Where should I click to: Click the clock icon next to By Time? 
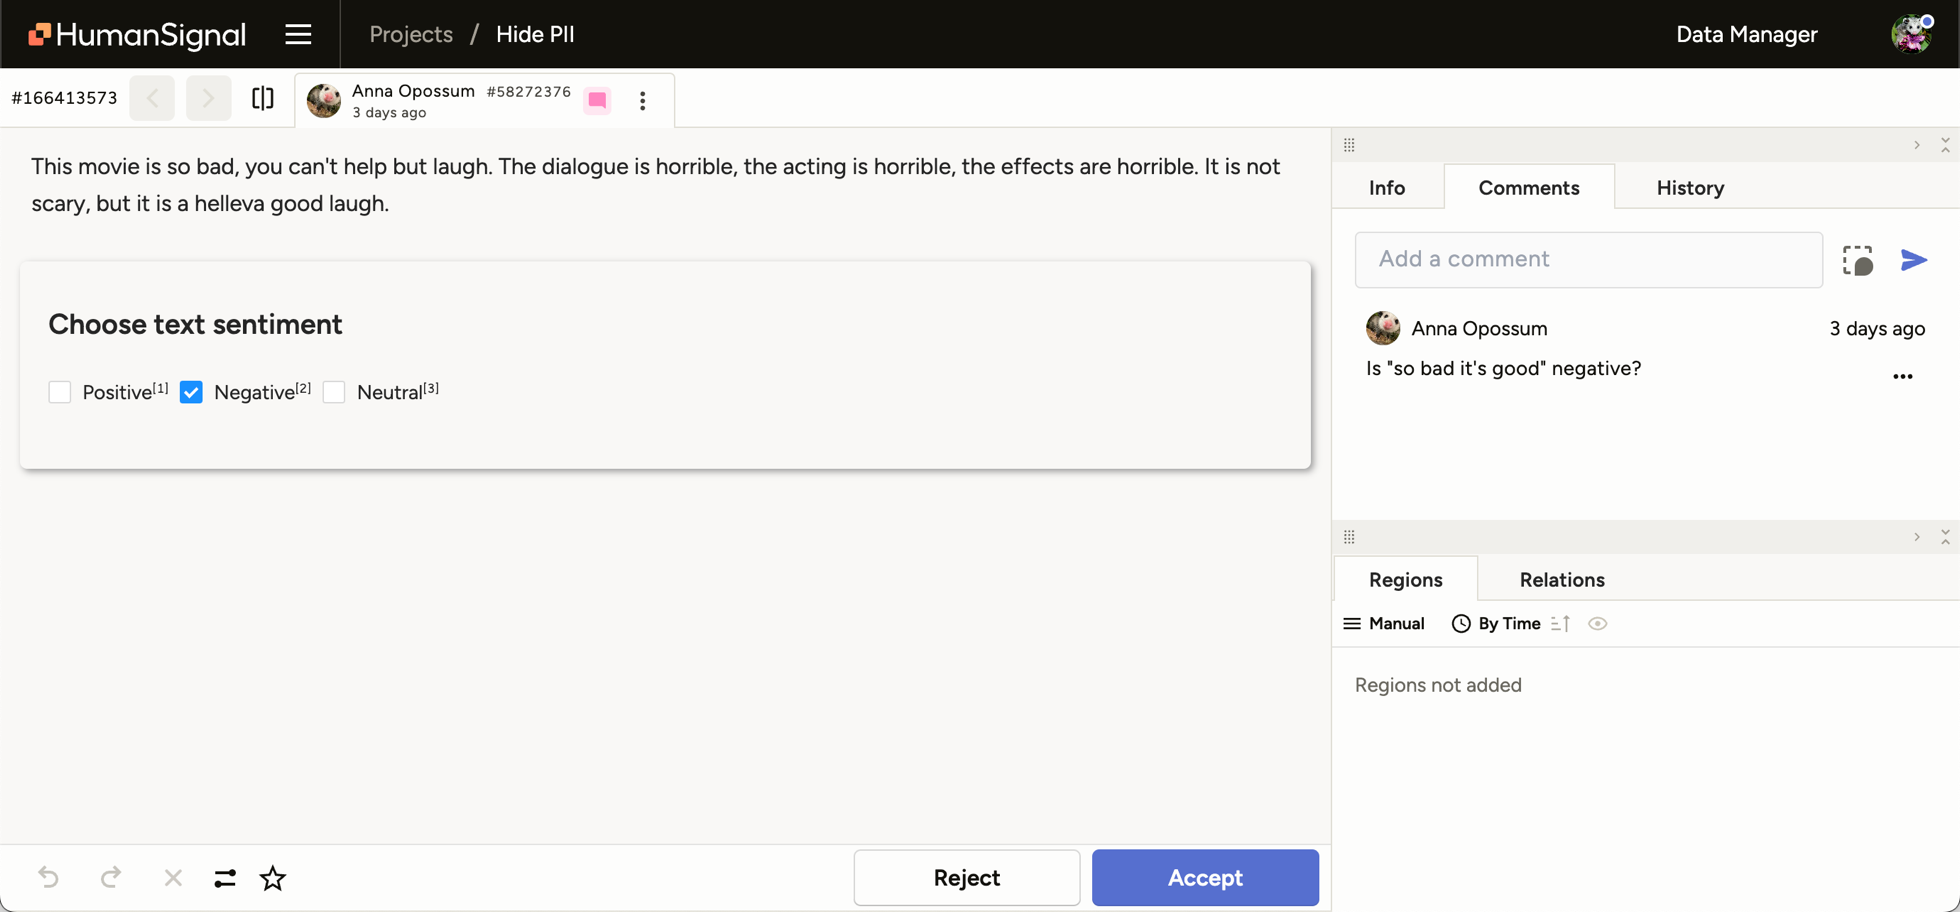tap(1461, 623)
